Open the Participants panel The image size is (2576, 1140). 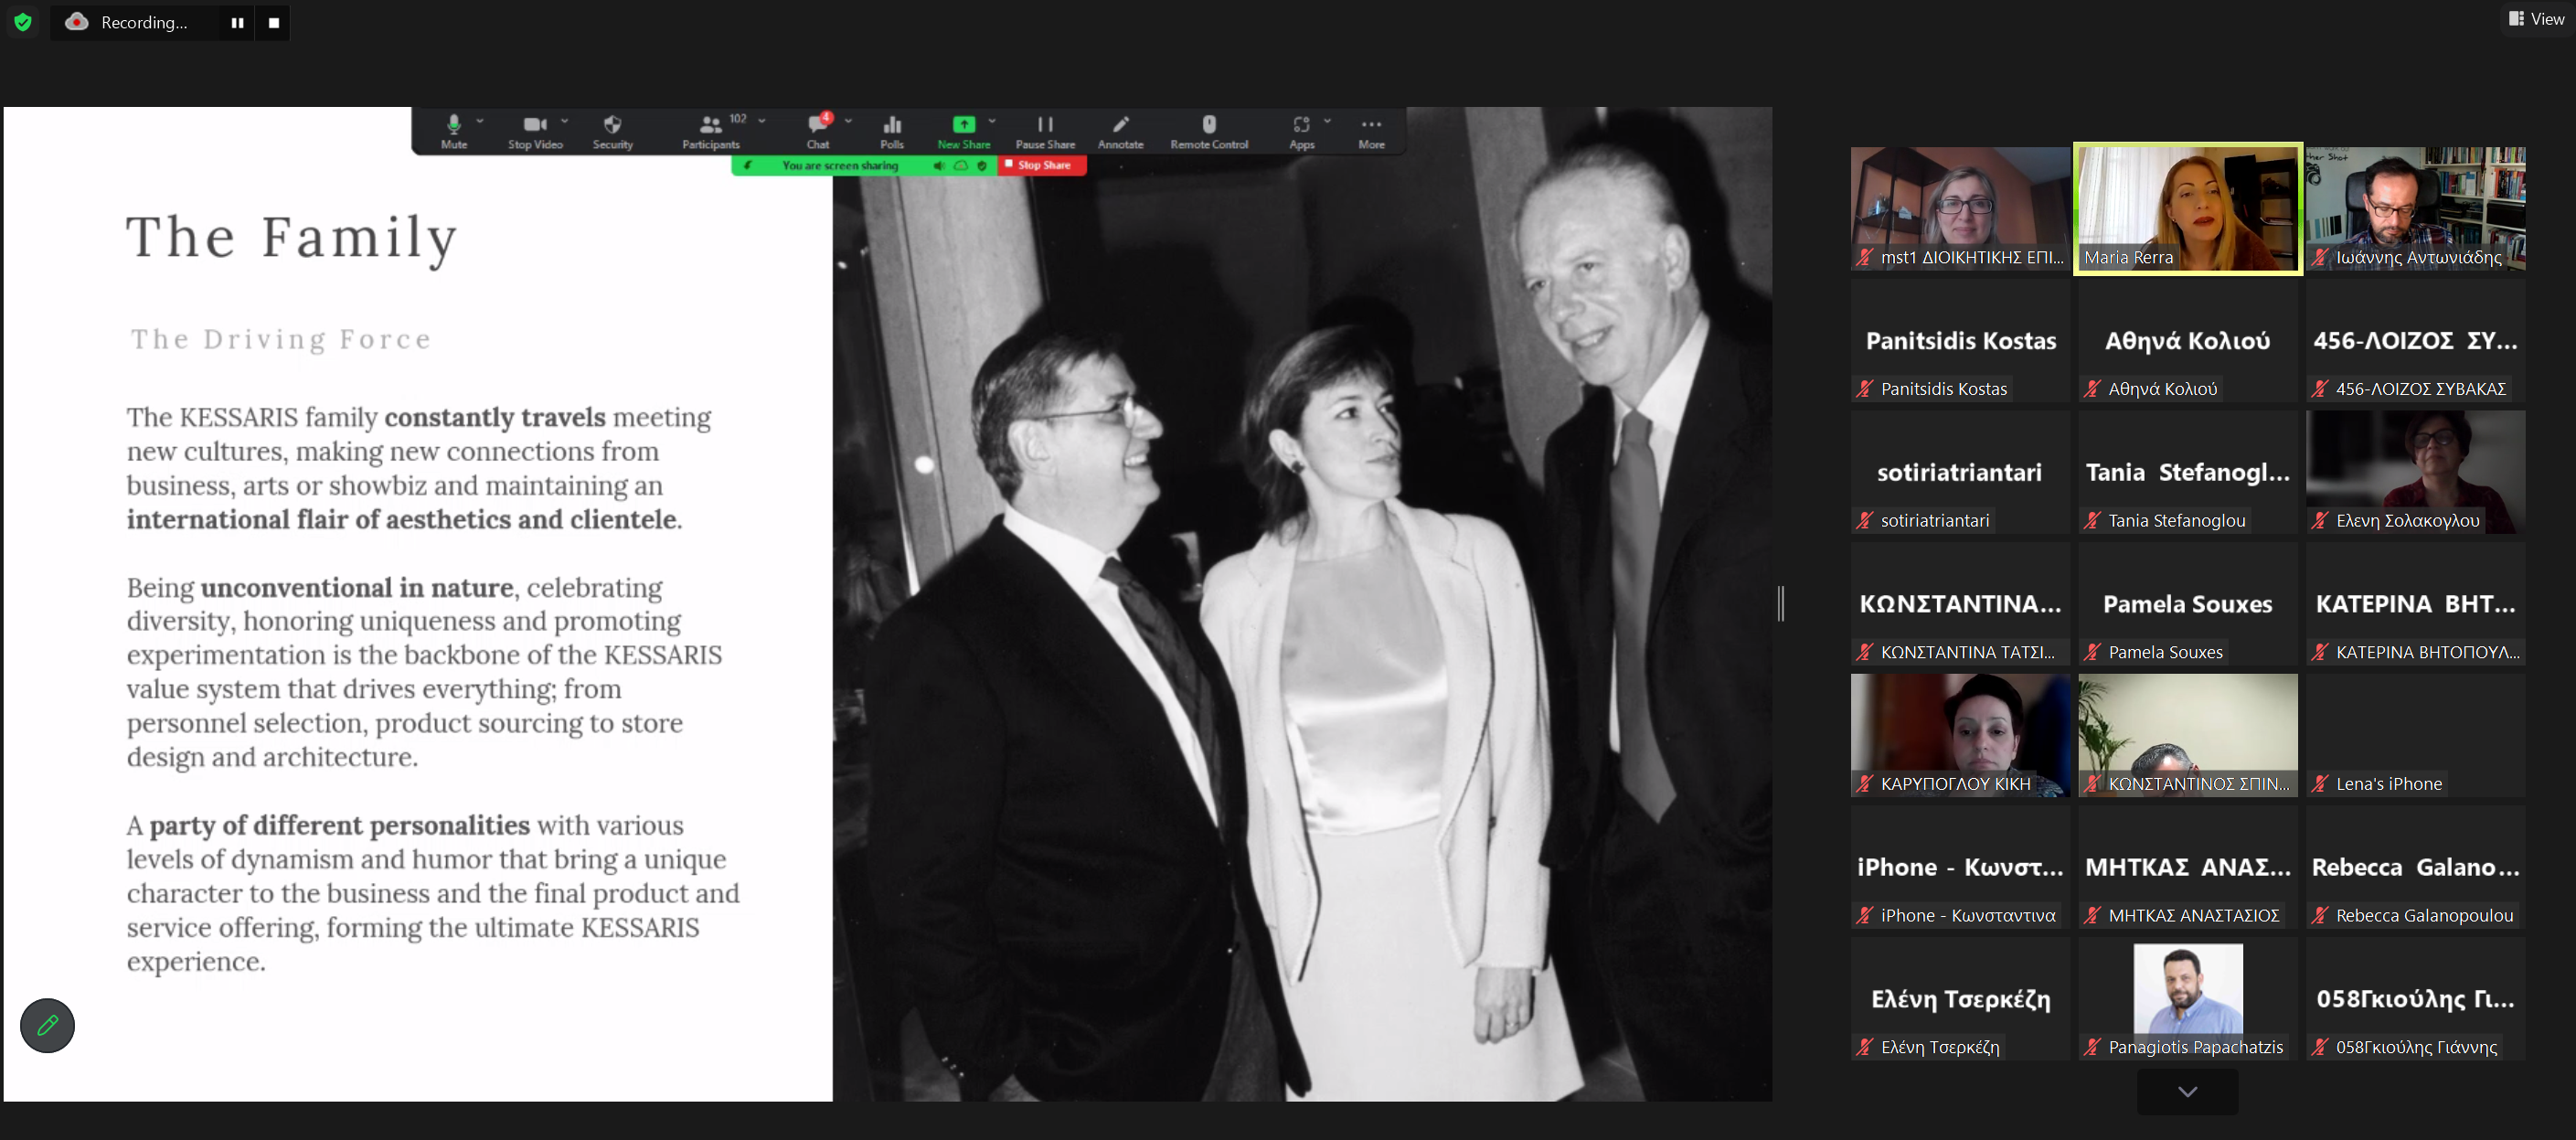coord(711,131)
